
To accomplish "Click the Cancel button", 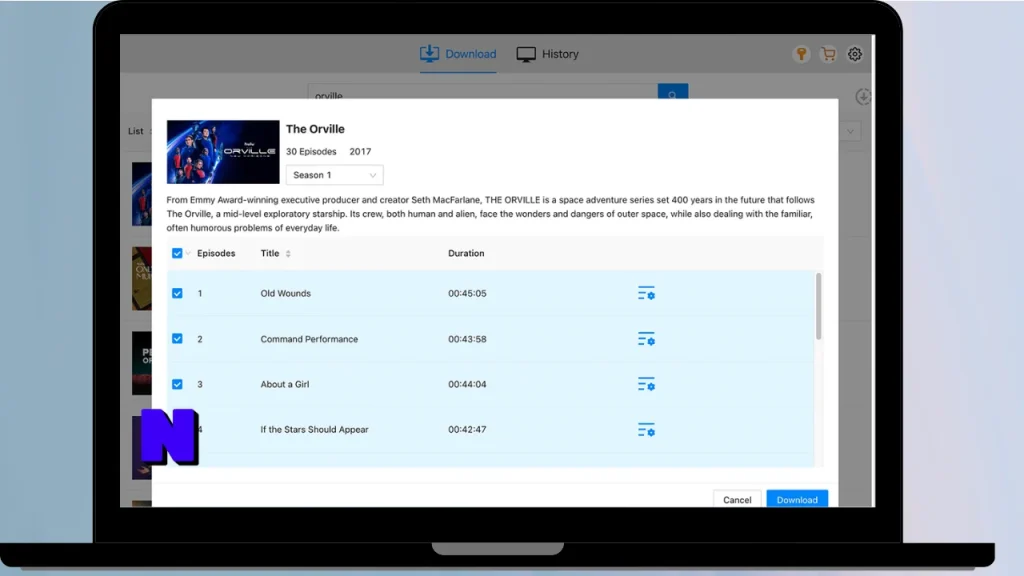I will pyautogui.click(x=737, y=500).
